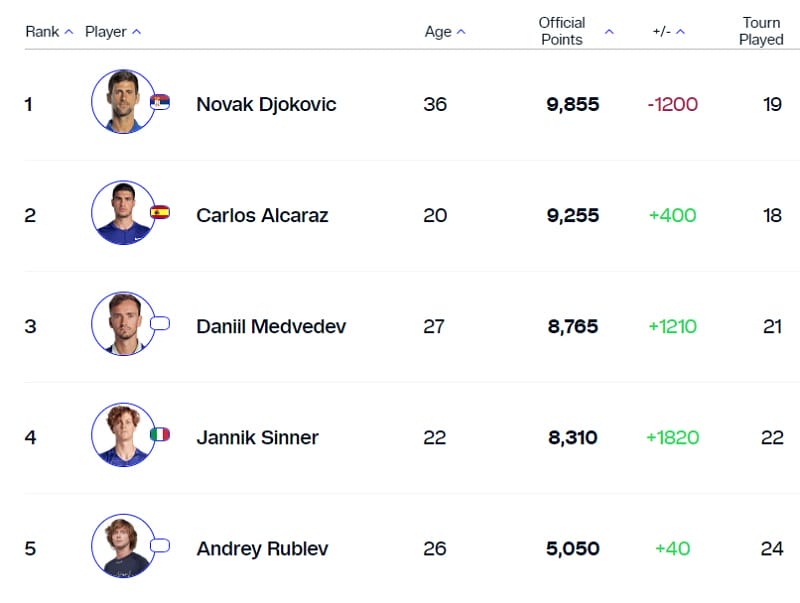Open the Carlos Alcaraz player link
This screenshot has width=800, height=603.
262,215
